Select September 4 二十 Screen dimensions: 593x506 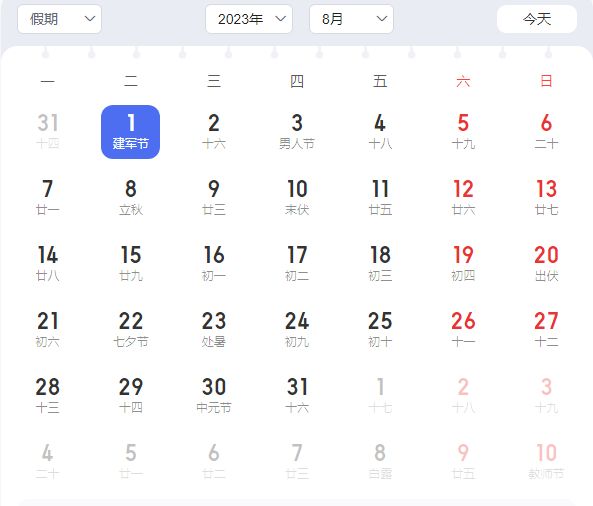[x=47, y=462]
